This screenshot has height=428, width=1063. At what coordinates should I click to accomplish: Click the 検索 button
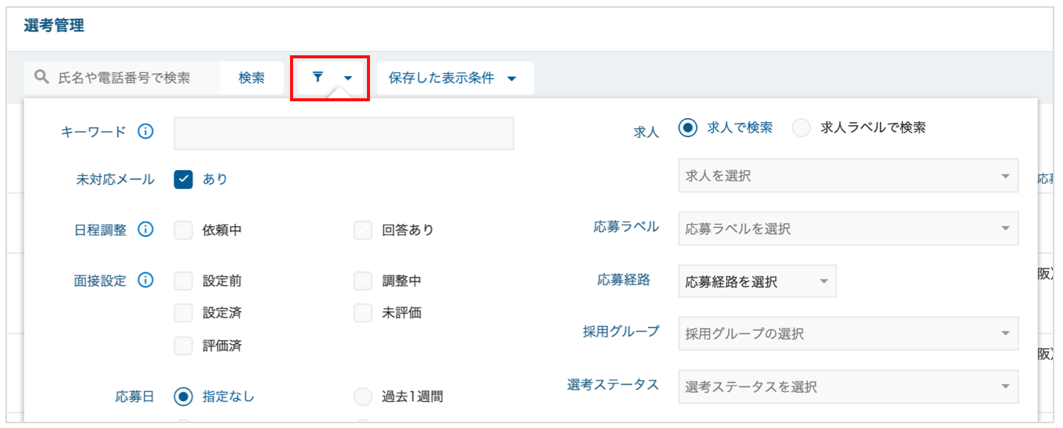point(252,78)
